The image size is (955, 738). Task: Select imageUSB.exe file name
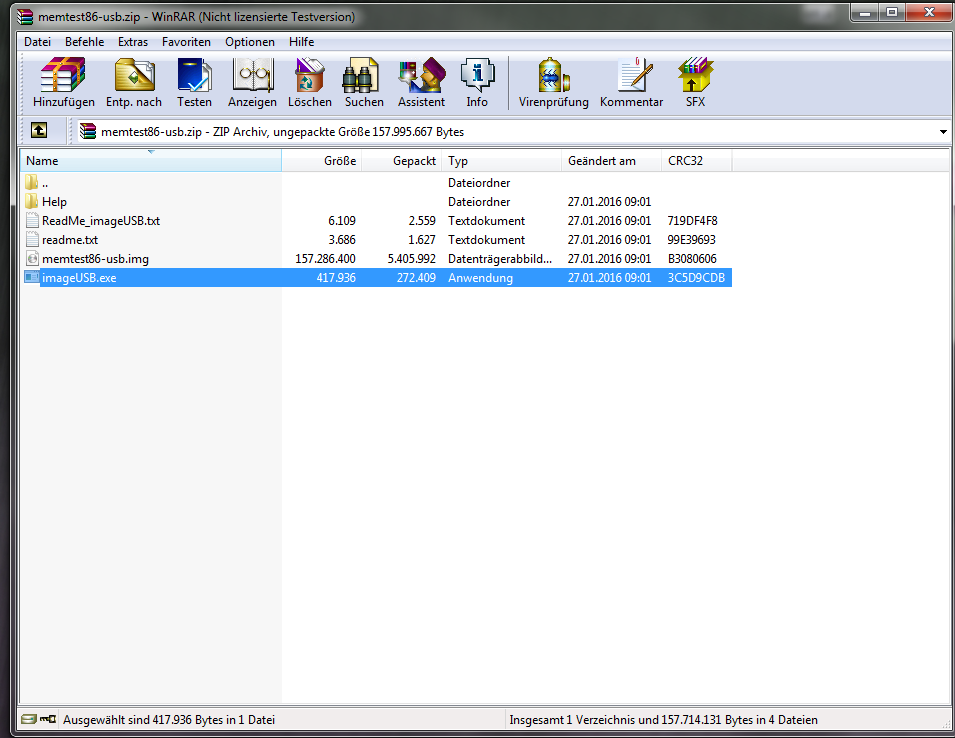pos(79,278)
